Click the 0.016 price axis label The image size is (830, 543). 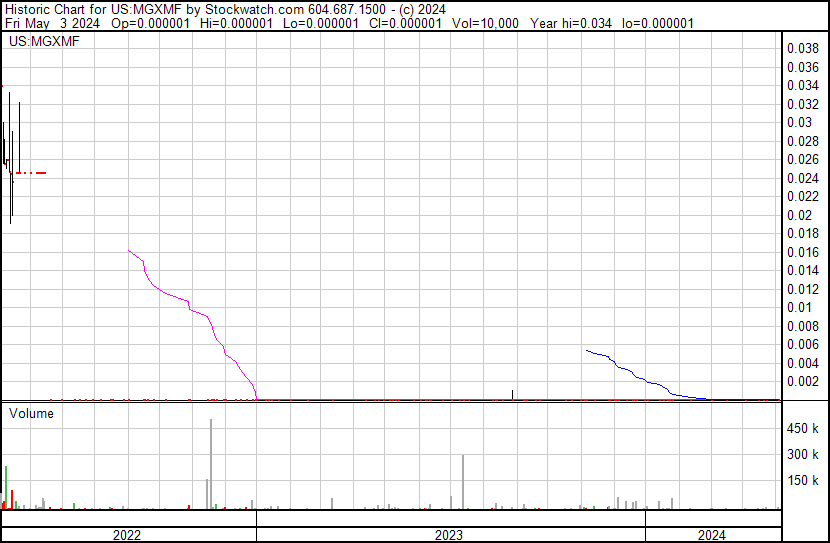click(x=802, y=252)
